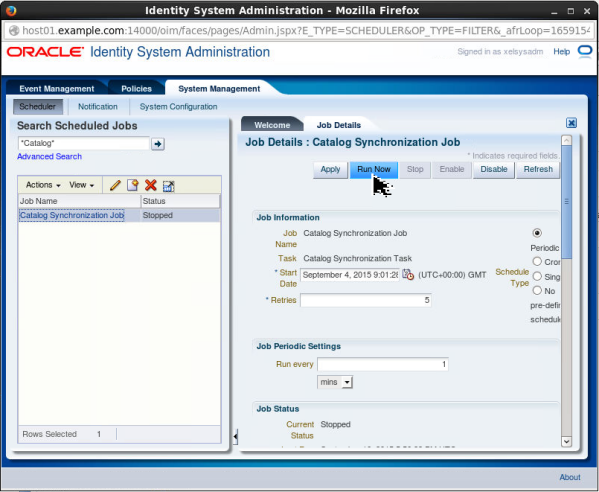Click the refresh table icon in toolbar

coord(168,186)
